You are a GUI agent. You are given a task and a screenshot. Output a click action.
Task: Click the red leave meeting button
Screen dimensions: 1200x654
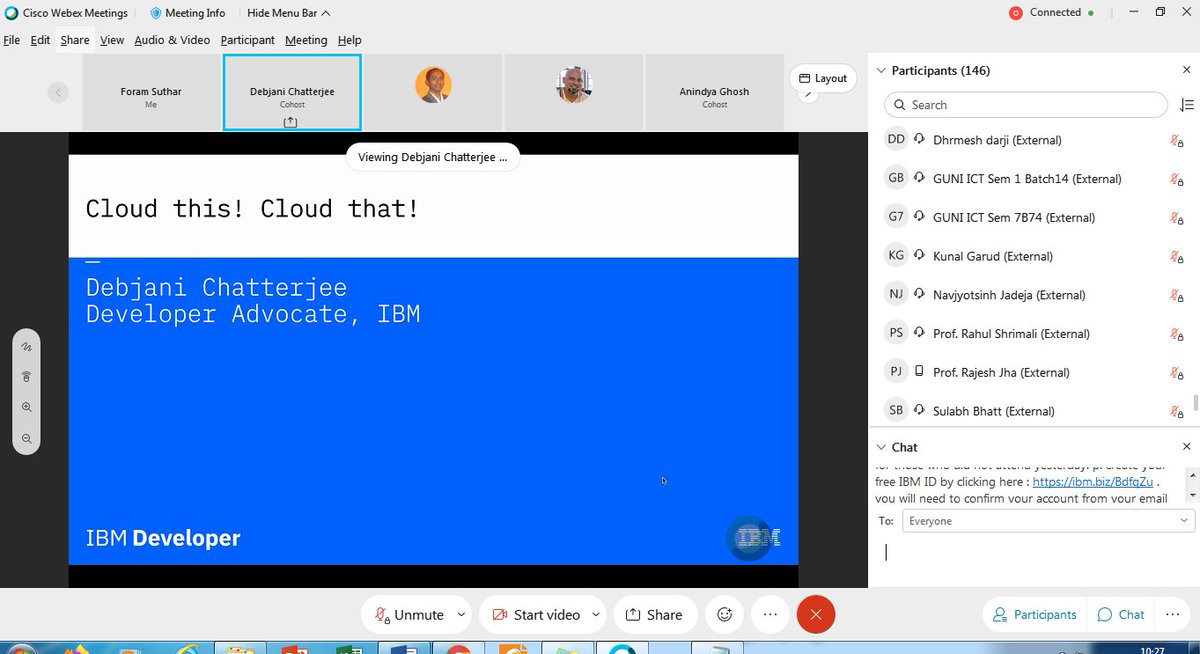[816, 614]
